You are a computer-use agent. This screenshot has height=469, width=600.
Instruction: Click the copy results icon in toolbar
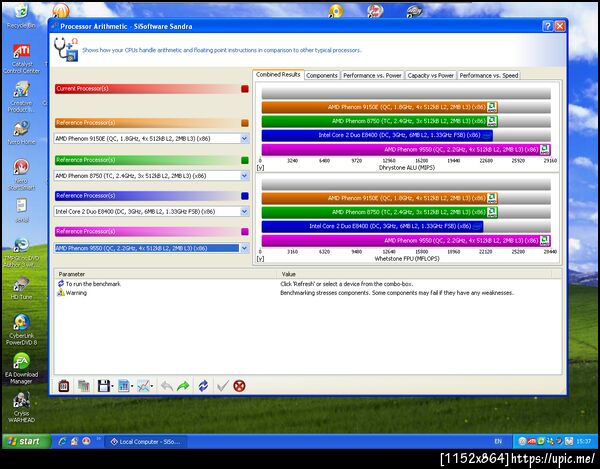click(x=83, y=386)
